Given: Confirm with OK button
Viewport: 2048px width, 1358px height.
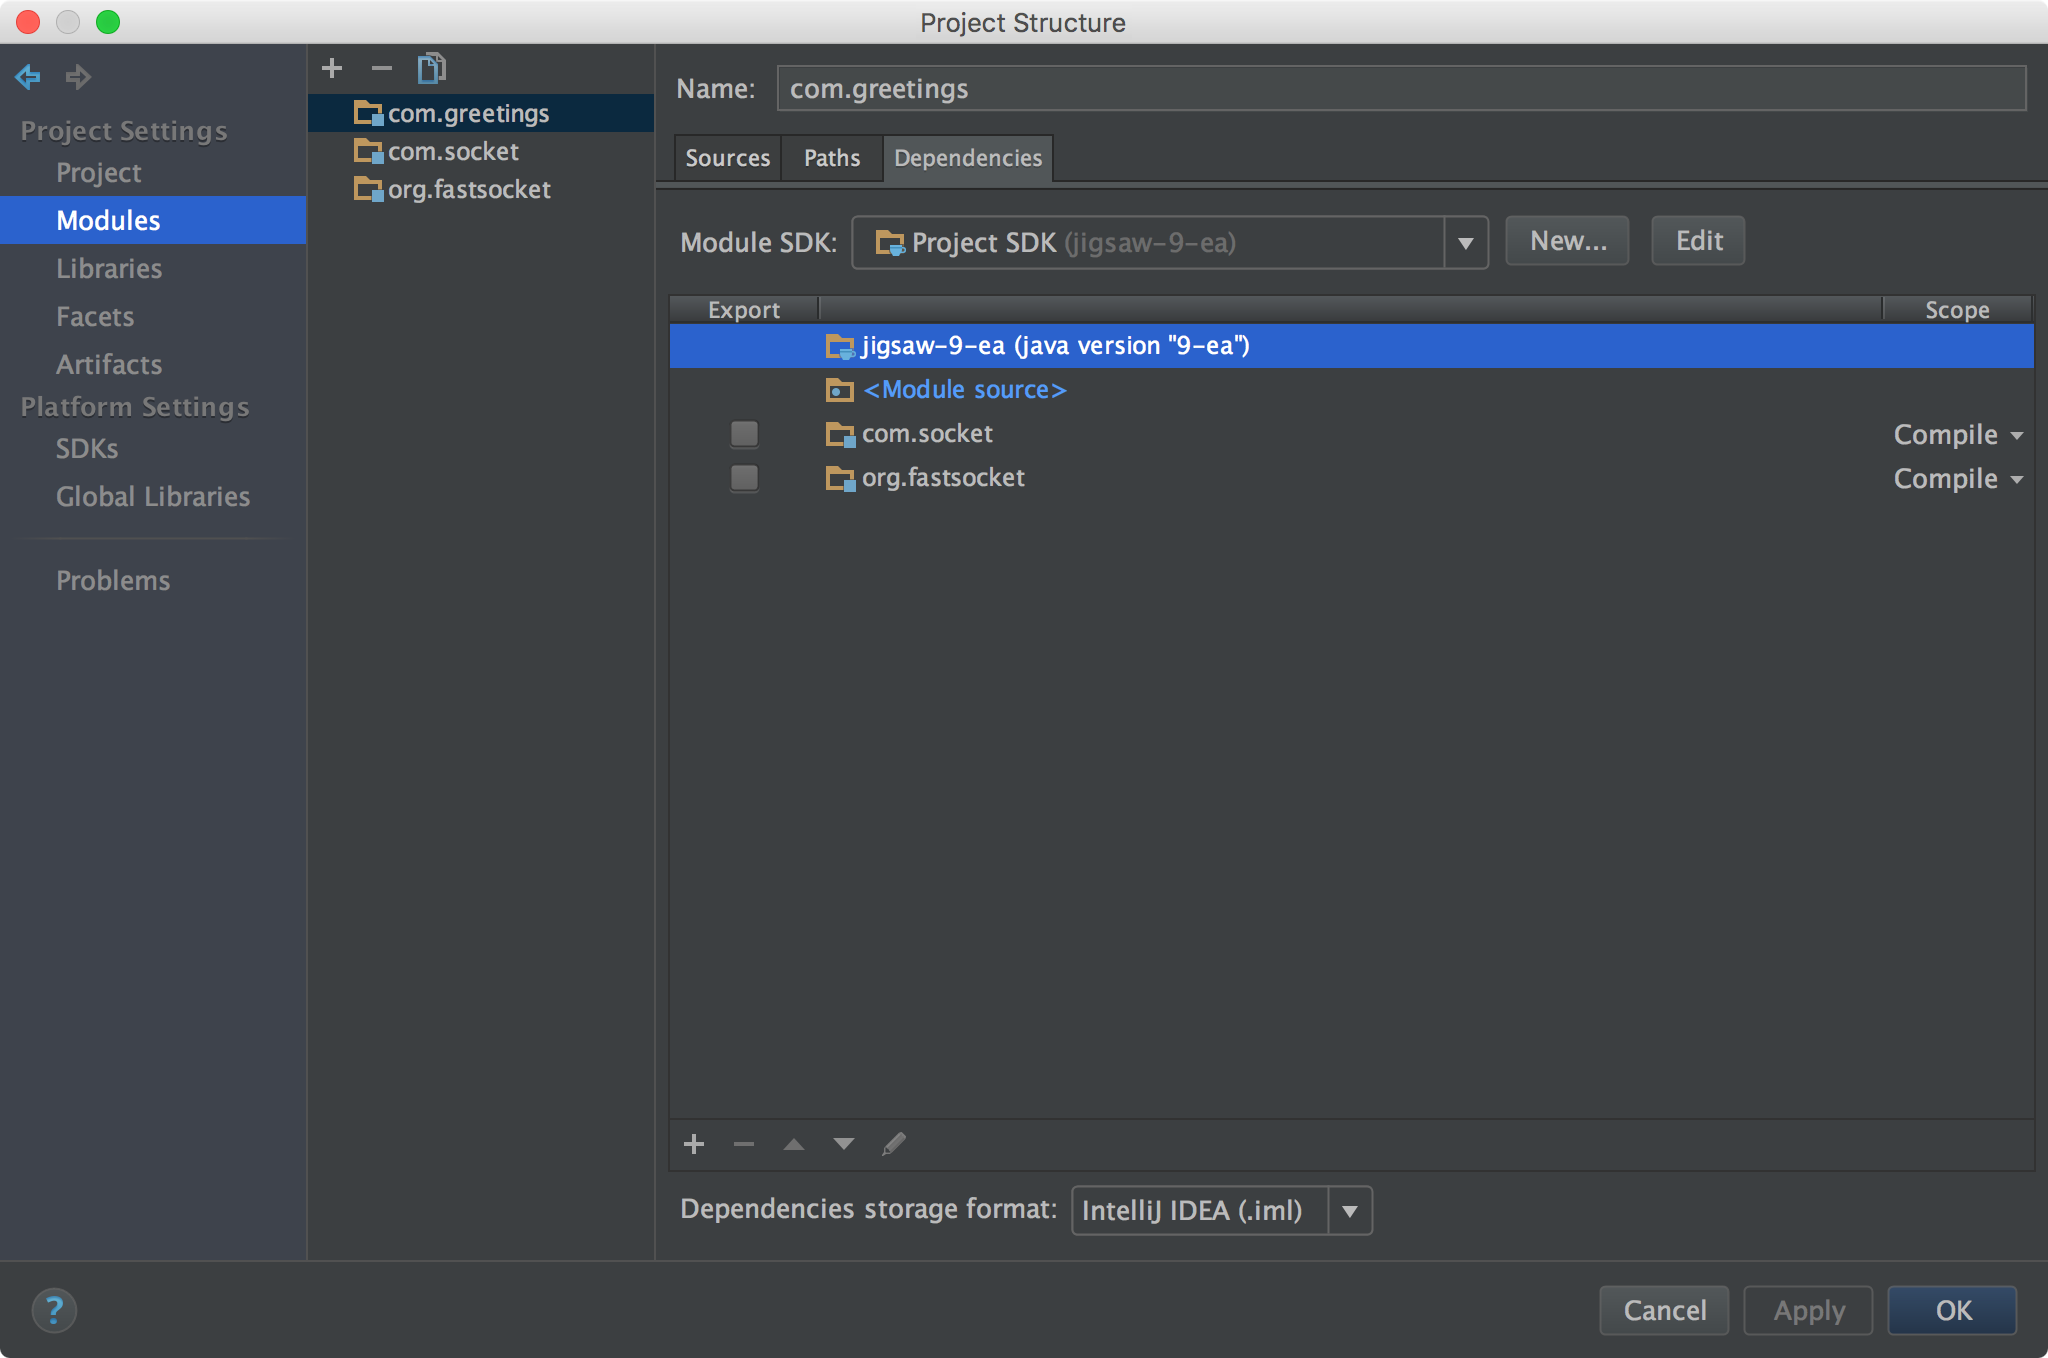Looking at the screenshot, I should pos(1952,1310).
